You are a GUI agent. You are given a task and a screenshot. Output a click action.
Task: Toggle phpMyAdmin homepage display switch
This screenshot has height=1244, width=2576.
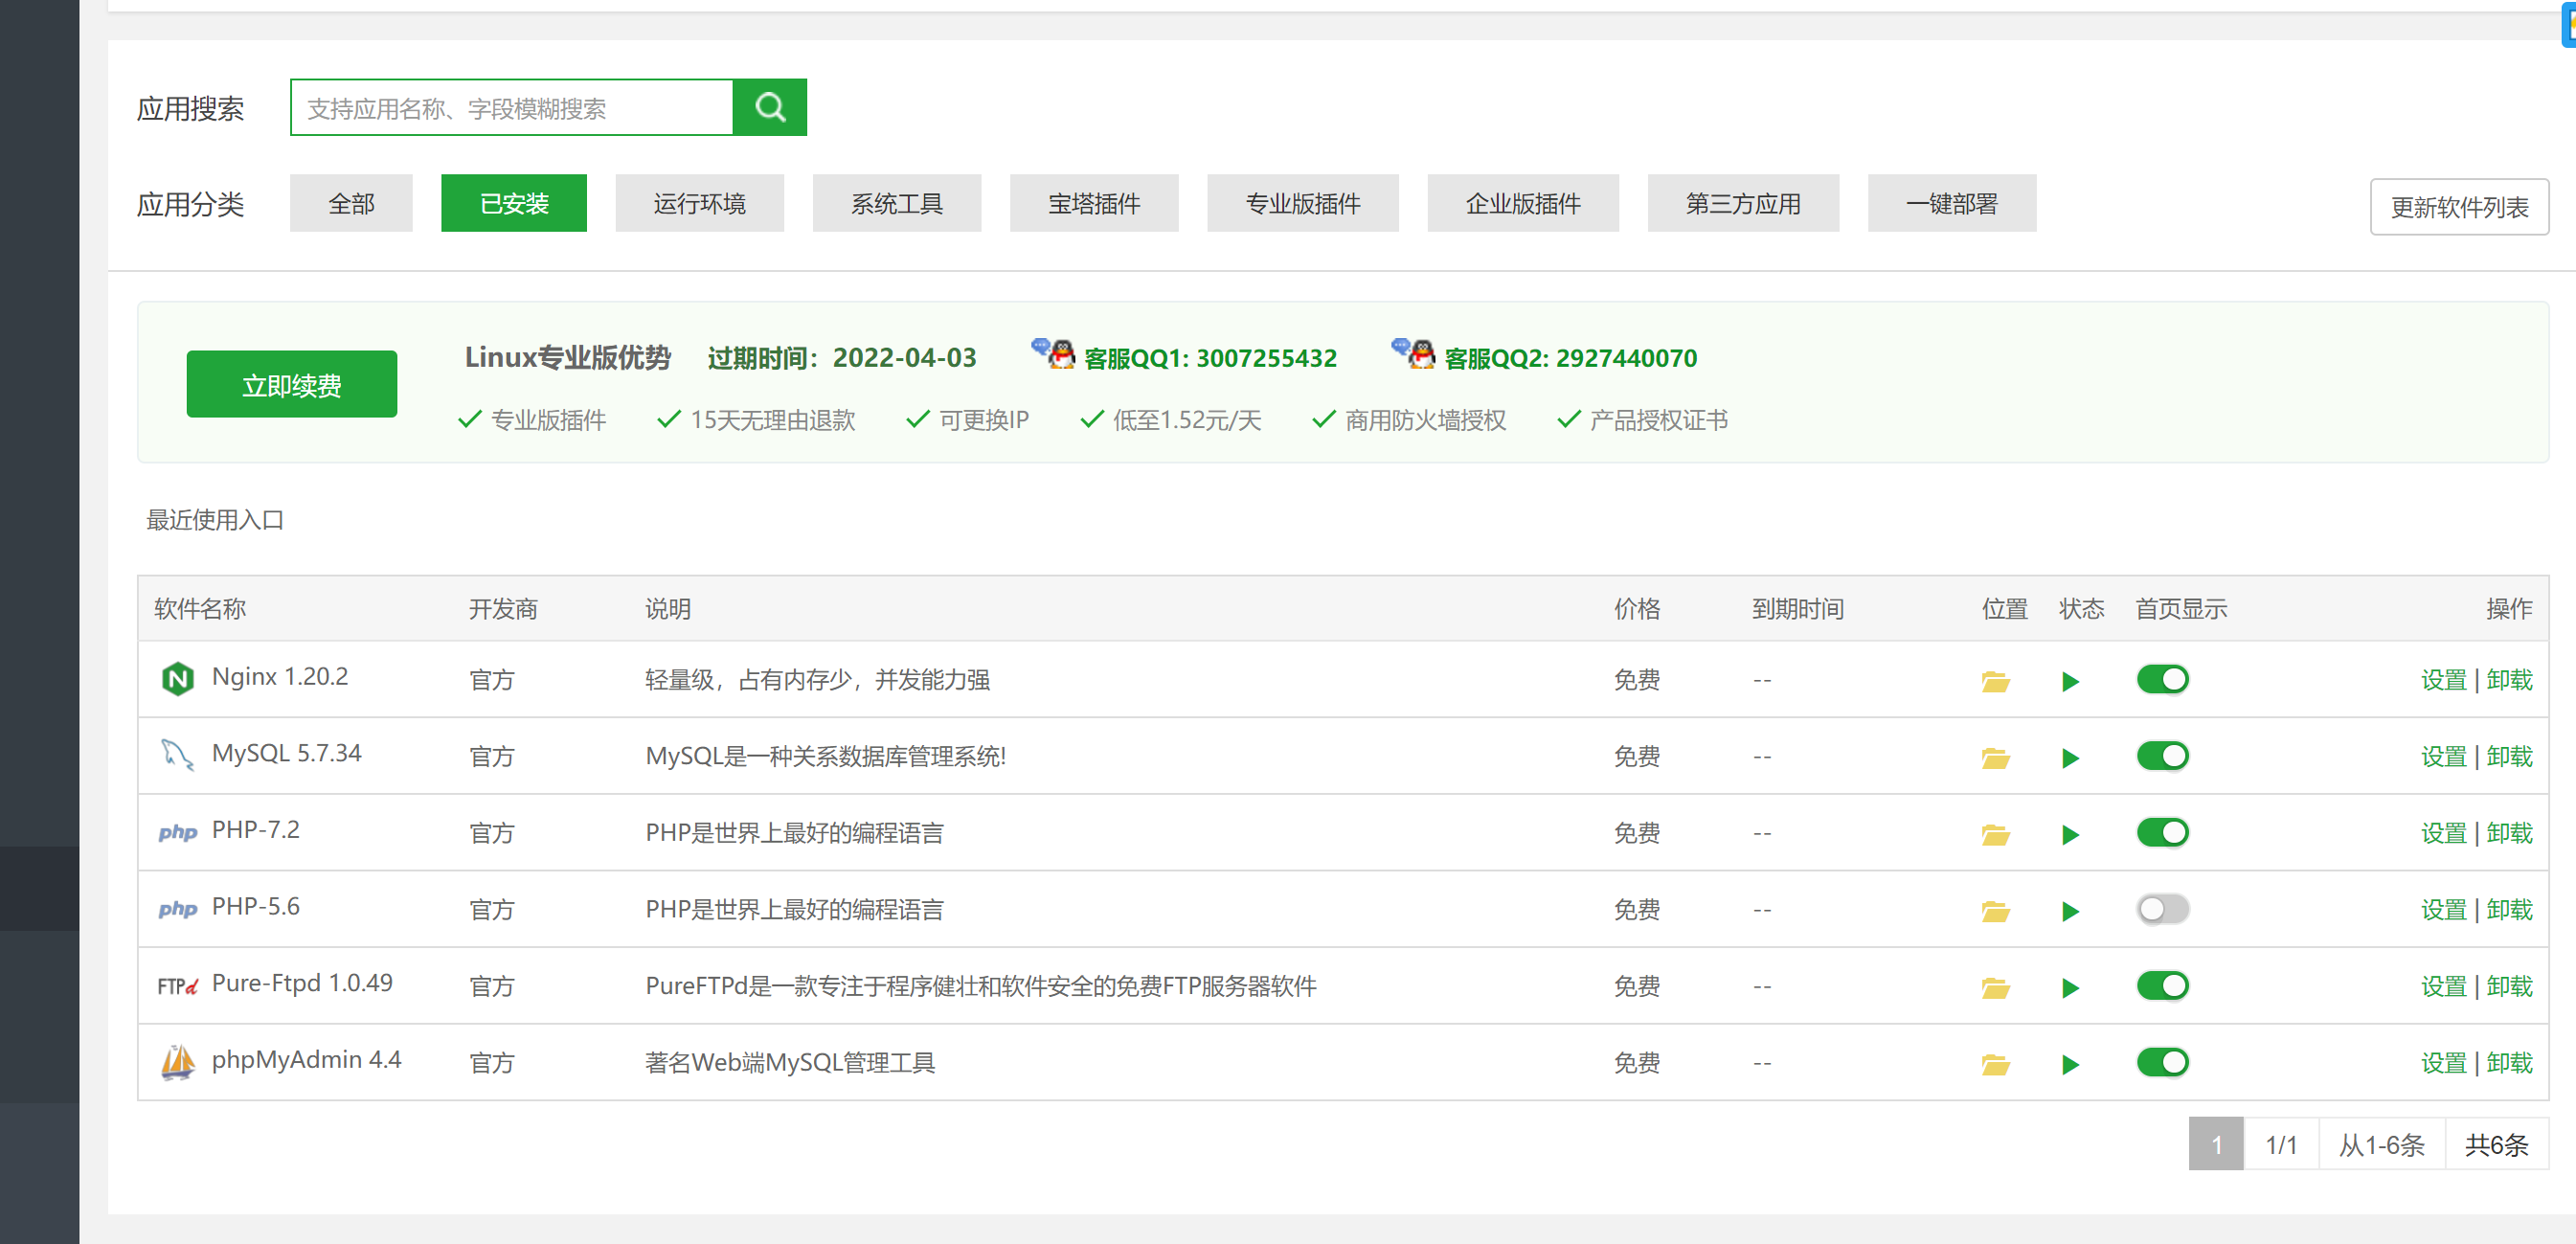click(2162, 1062)
